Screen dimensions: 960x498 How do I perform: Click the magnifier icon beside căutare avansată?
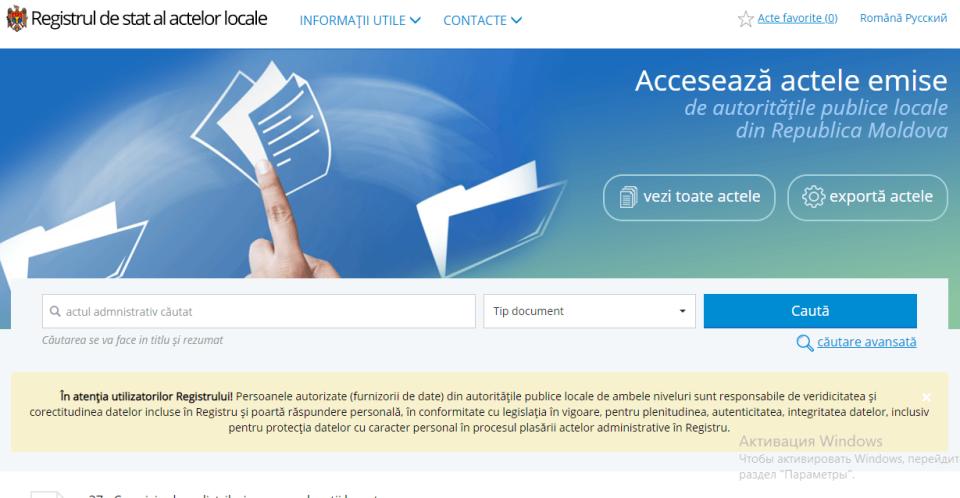click(x=804, y=342)
